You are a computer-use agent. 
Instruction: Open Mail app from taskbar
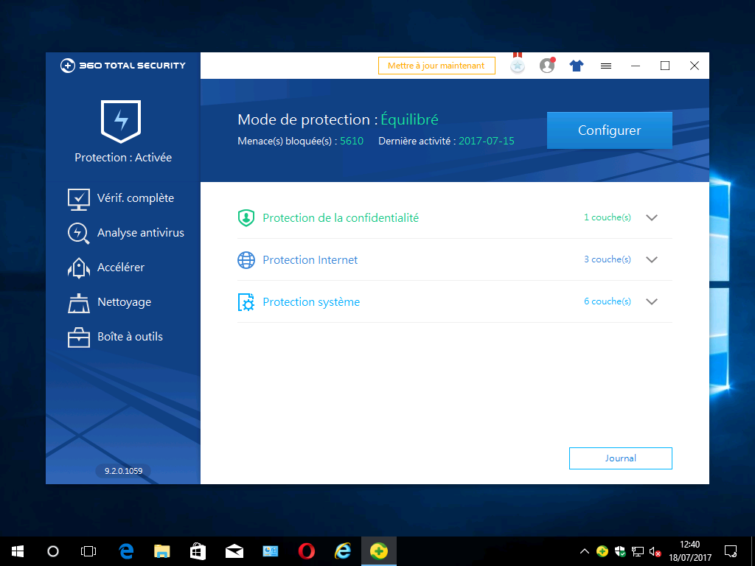234,551
